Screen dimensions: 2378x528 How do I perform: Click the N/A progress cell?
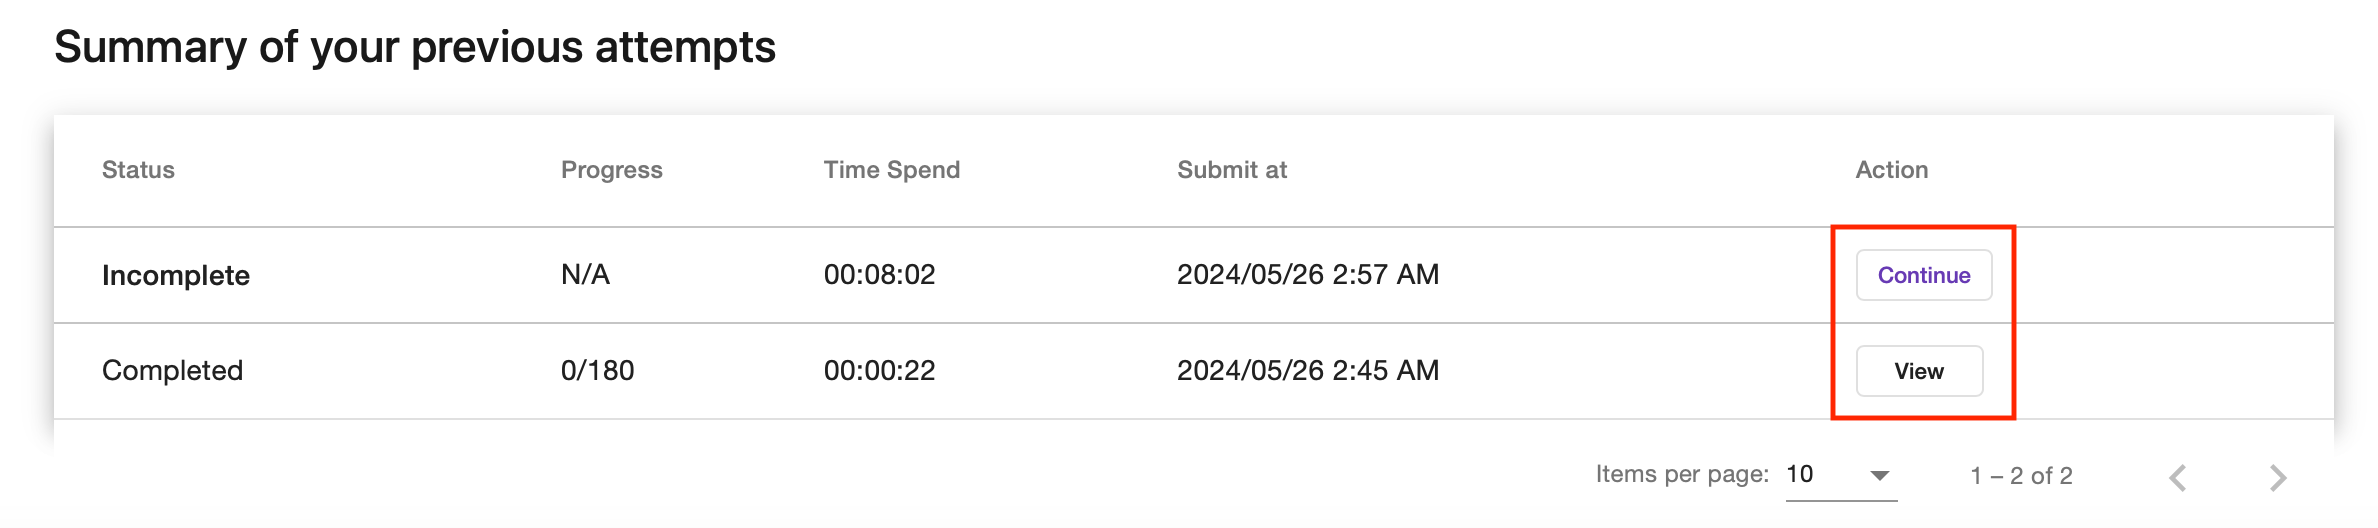[x=585, y=274]
